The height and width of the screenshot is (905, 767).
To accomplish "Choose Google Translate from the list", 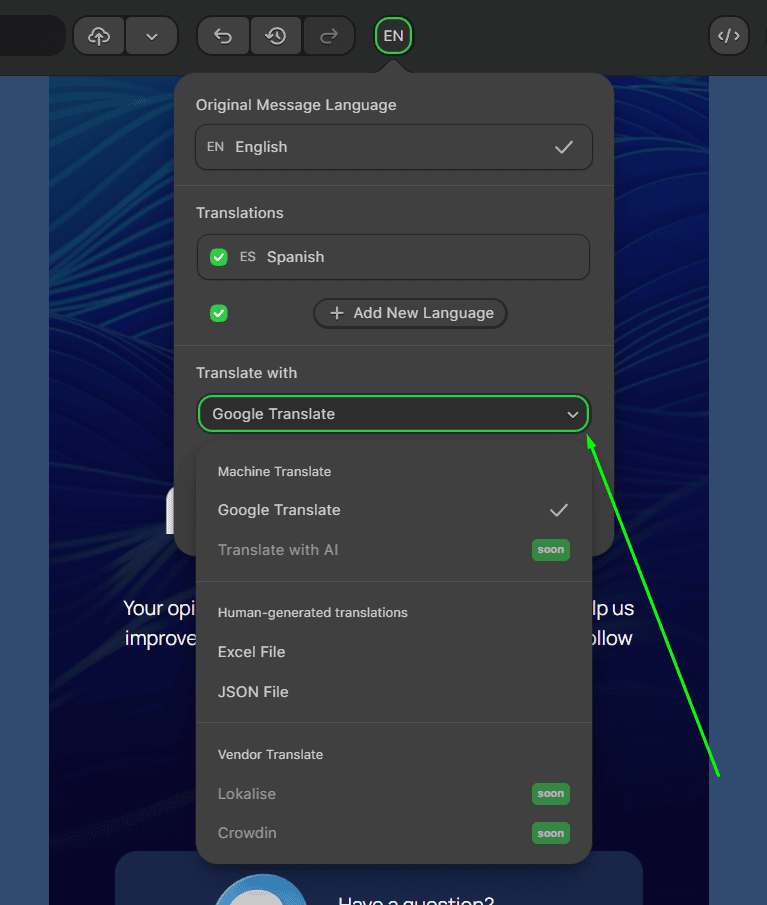I will [x=279, y=510].
